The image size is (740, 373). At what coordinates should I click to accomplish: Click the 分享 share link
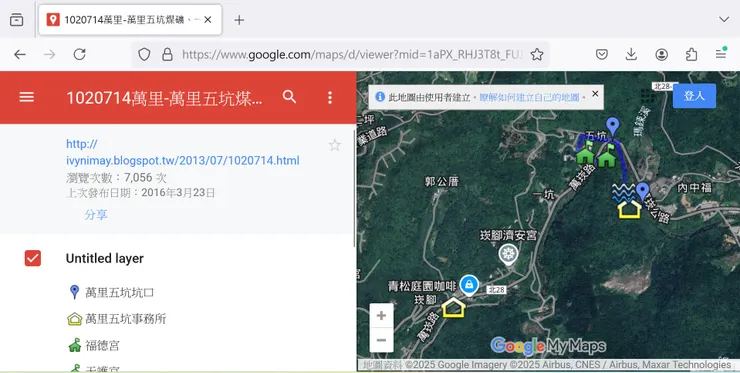click(96, 214)
